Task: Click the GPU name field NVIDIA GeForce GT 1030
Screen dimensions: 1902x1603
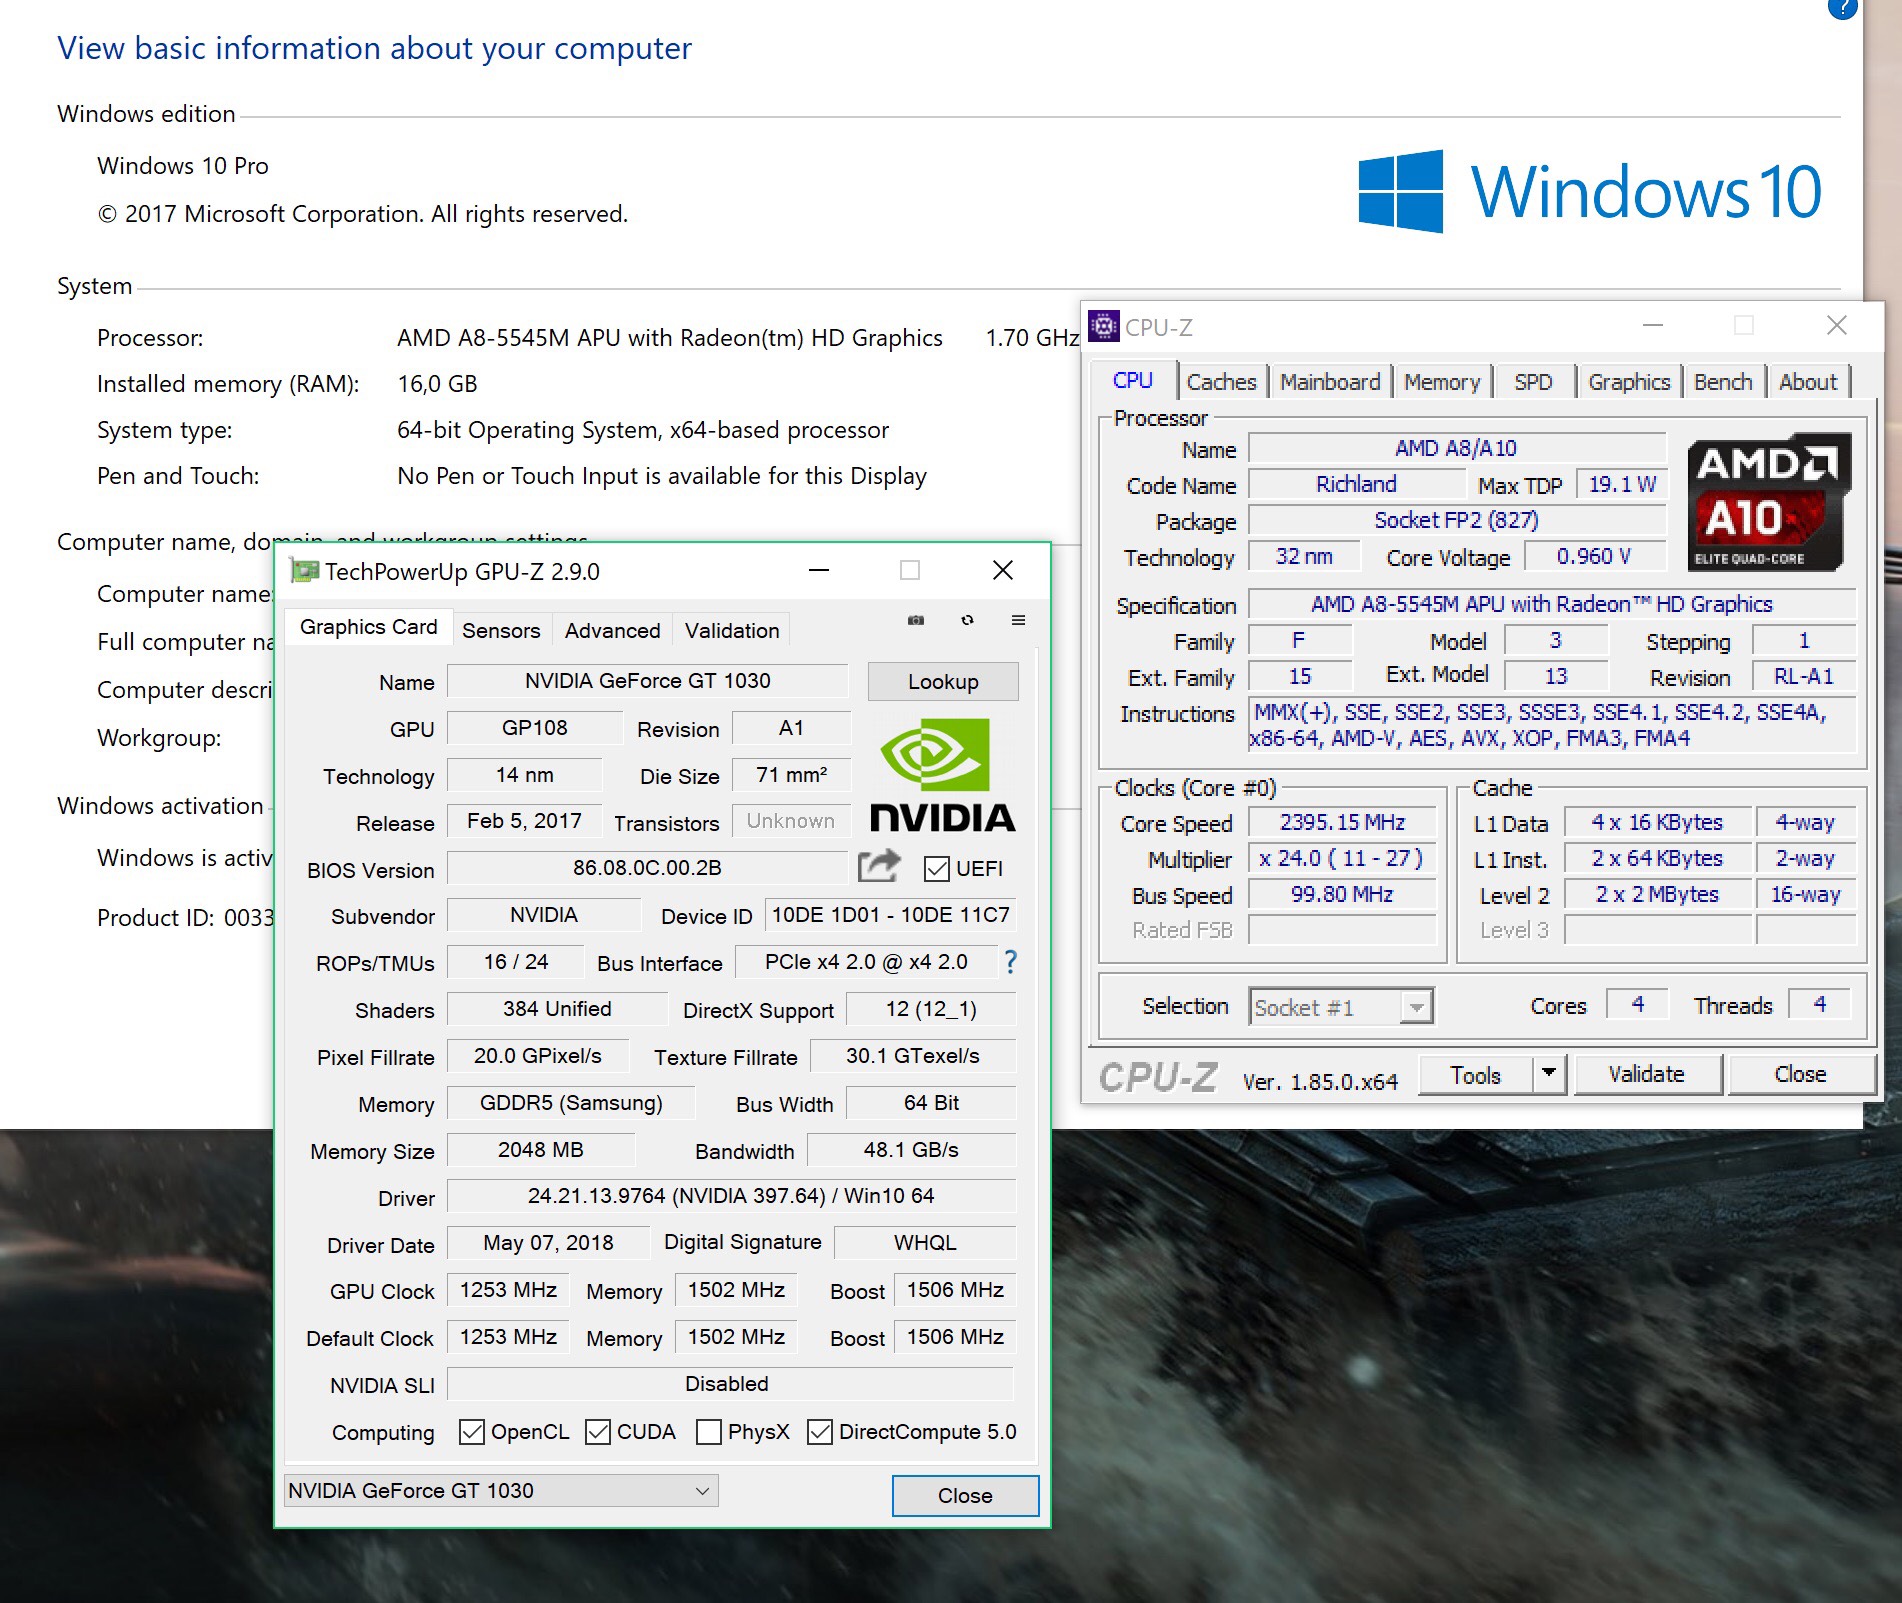Action: (x=647, y=681)
